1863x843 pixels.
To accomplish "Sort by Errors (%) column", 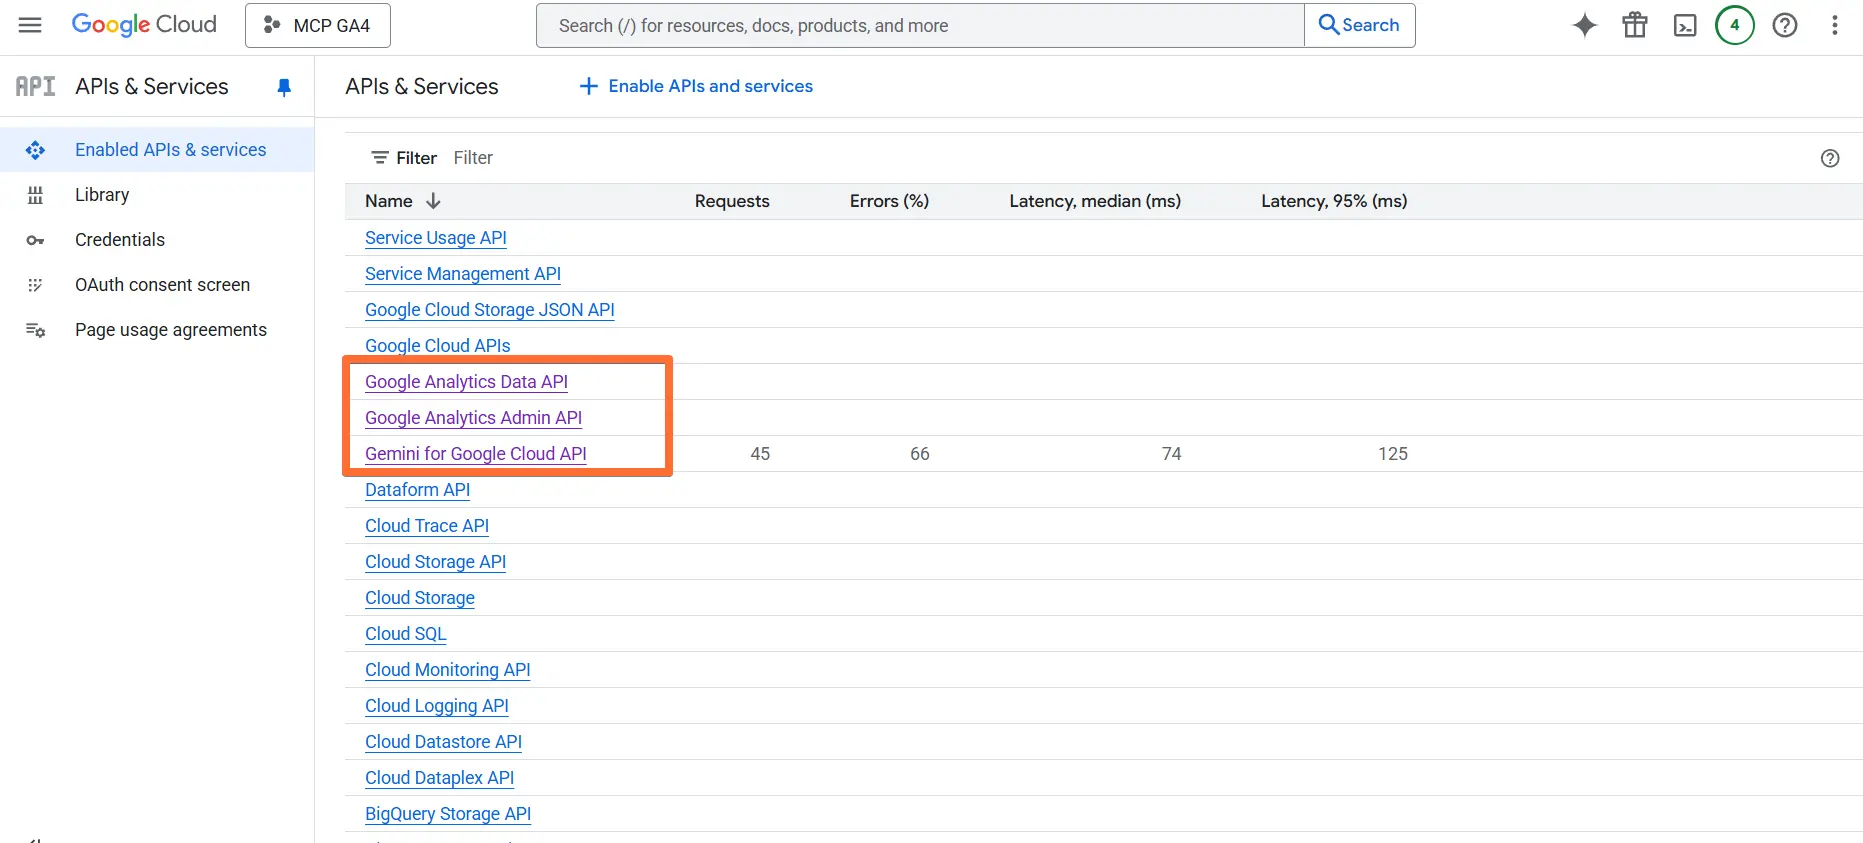I will 889,201.
